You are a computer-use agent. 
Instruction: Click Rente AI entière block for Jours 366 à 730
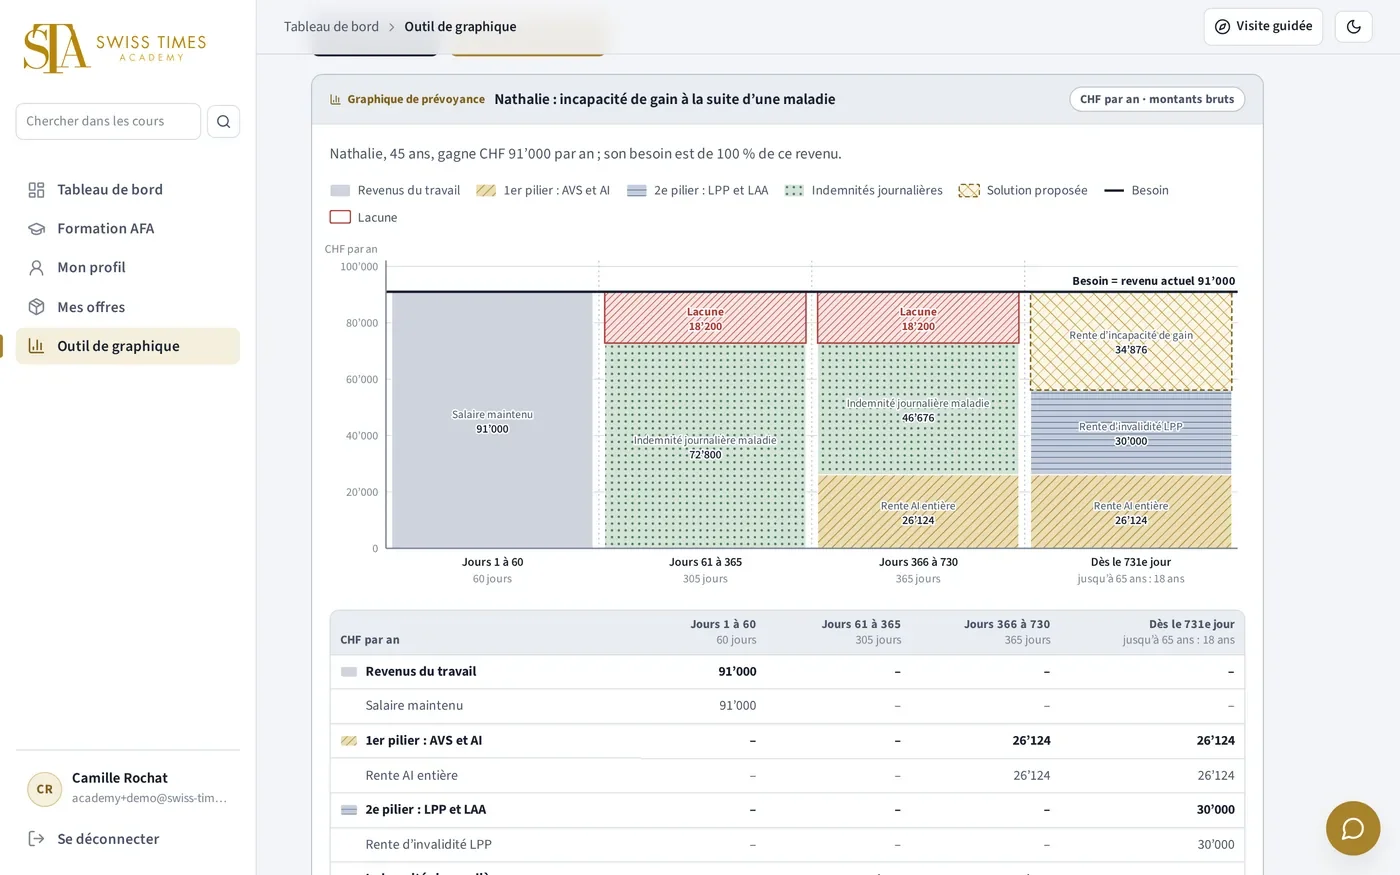pos(918,512)
